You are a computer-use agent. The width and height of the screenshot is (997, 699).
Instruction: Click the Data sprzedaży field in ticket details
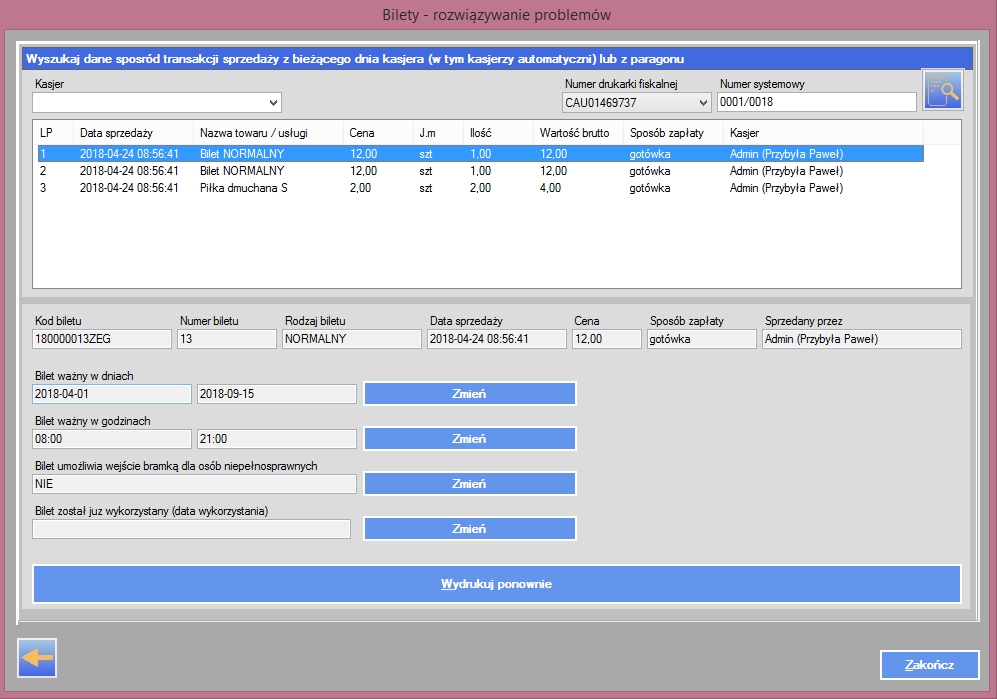pos(497,339)
